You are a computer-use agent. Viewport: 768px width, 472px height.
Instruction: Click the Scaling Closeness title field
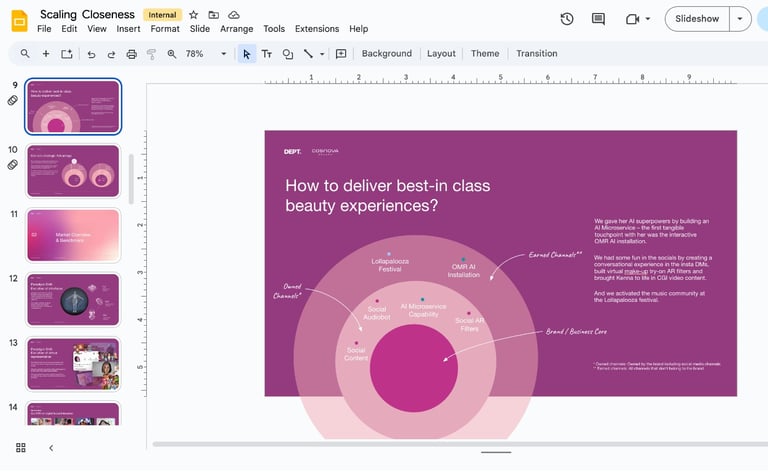pos(87,15)
